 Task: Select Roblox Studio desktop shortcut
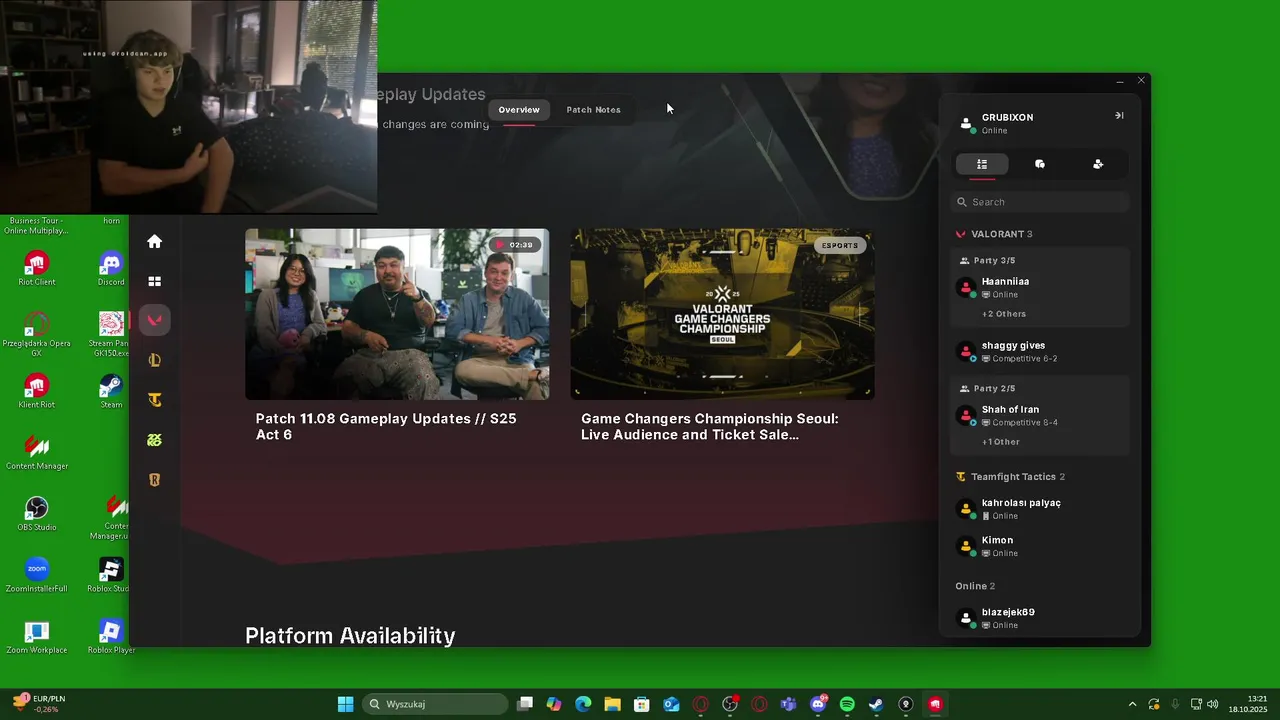(110, 575)
